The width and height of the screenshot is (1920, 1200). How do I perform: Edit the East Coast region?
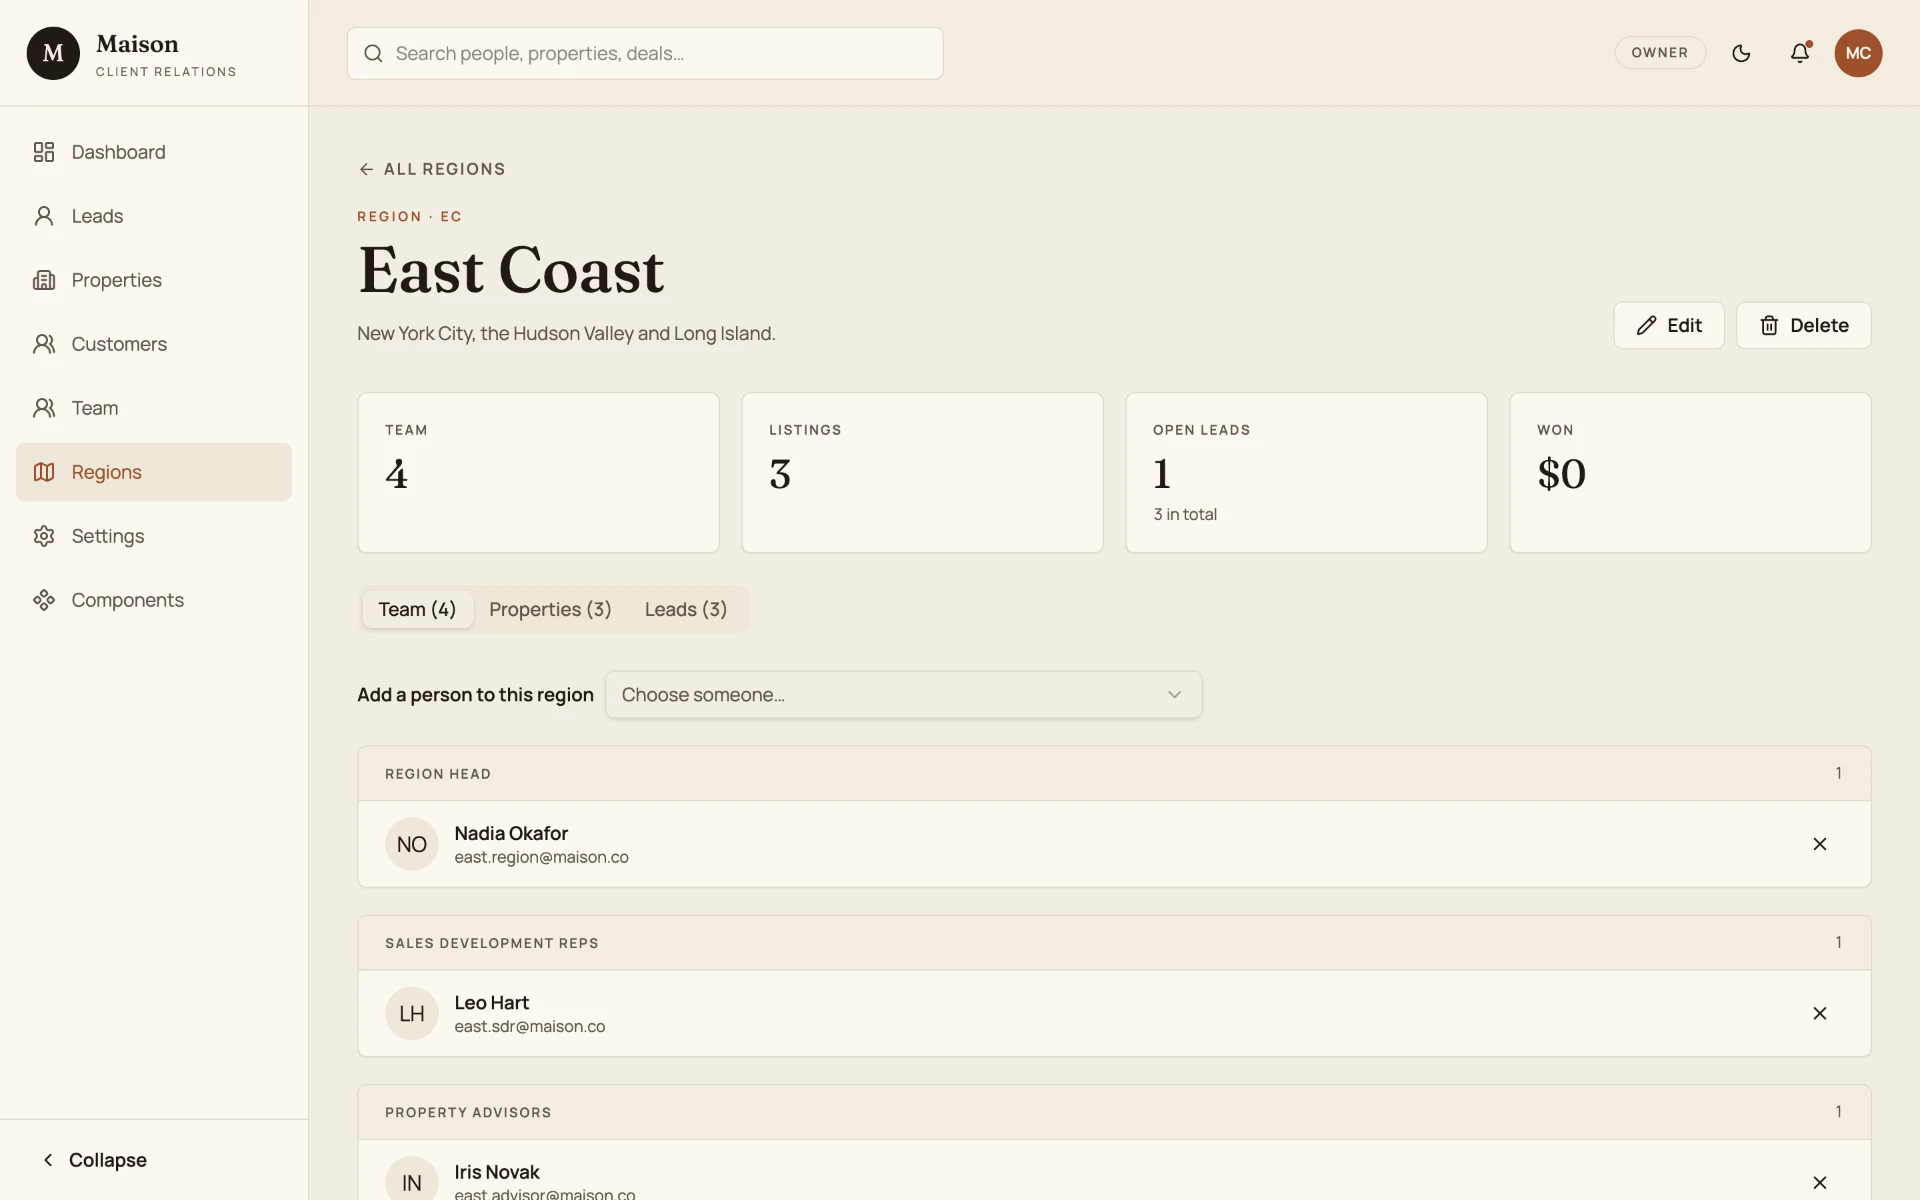(x=1669, y=325)
